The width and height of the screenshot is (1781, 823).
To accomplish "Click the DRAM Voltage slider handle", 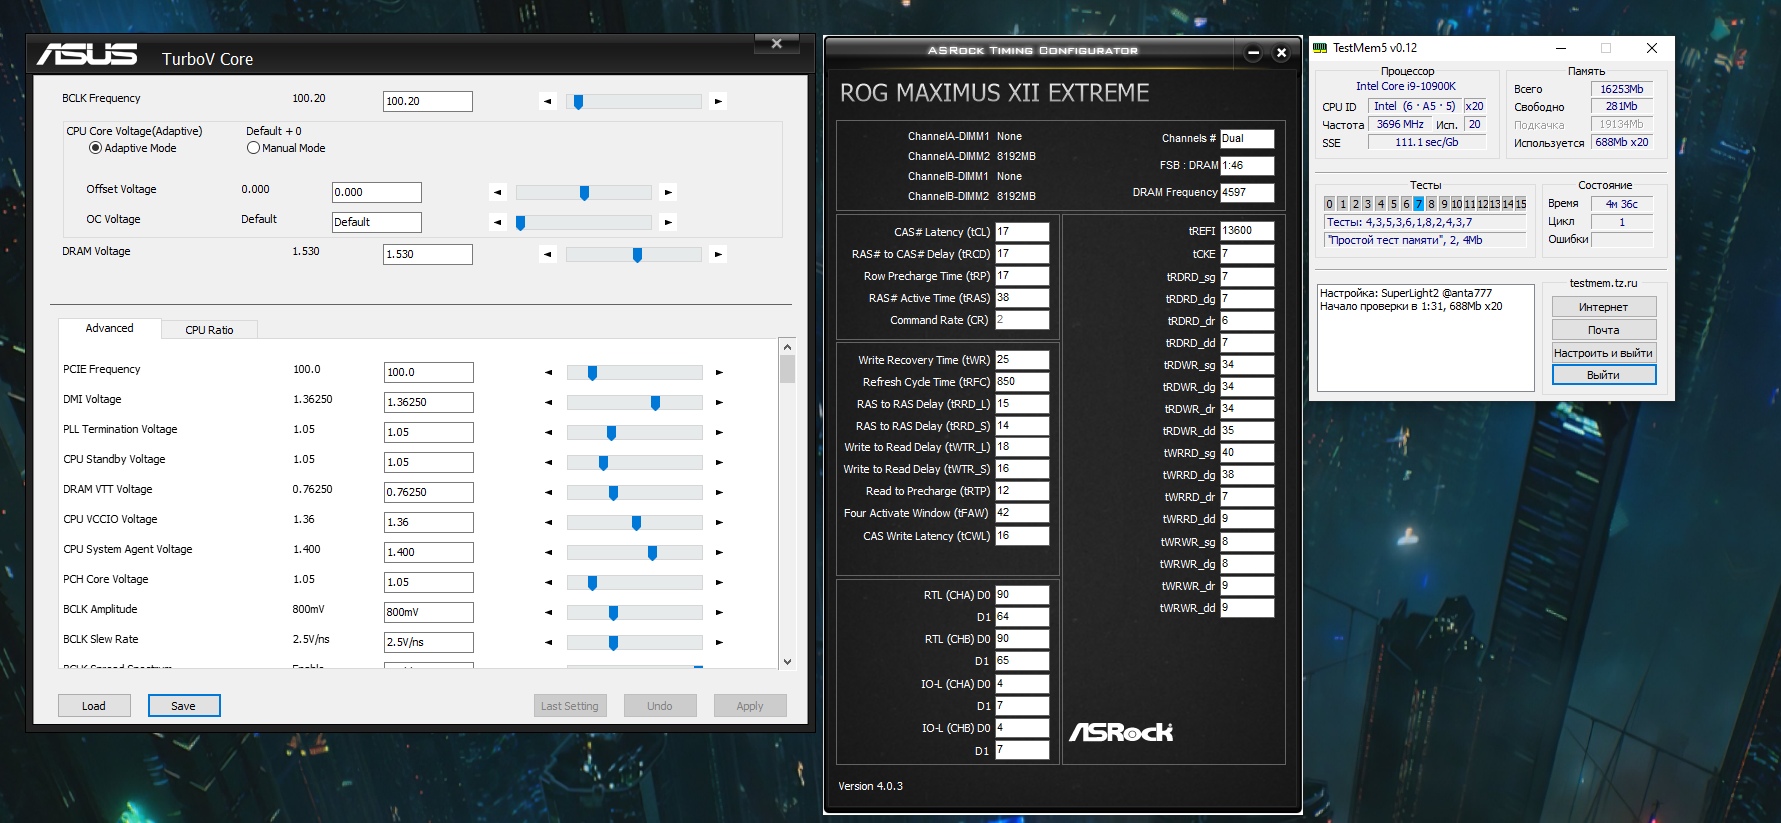I will [637, 255].
